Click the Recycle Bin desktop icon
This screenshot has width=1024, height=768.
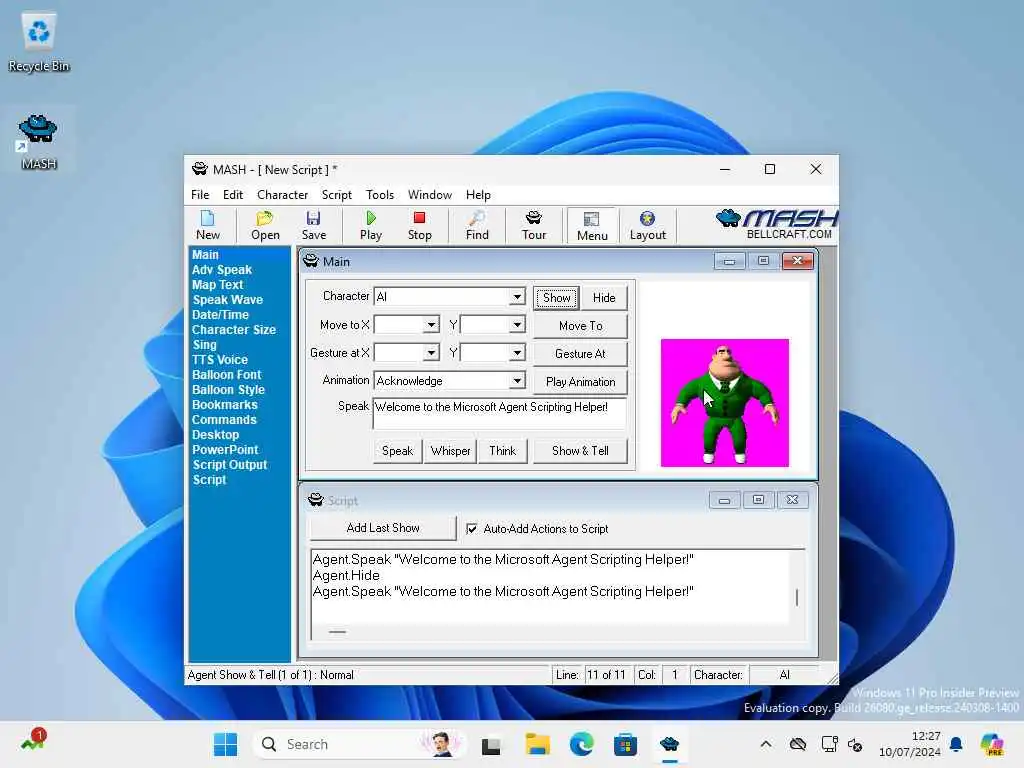[x=39, y=42]
